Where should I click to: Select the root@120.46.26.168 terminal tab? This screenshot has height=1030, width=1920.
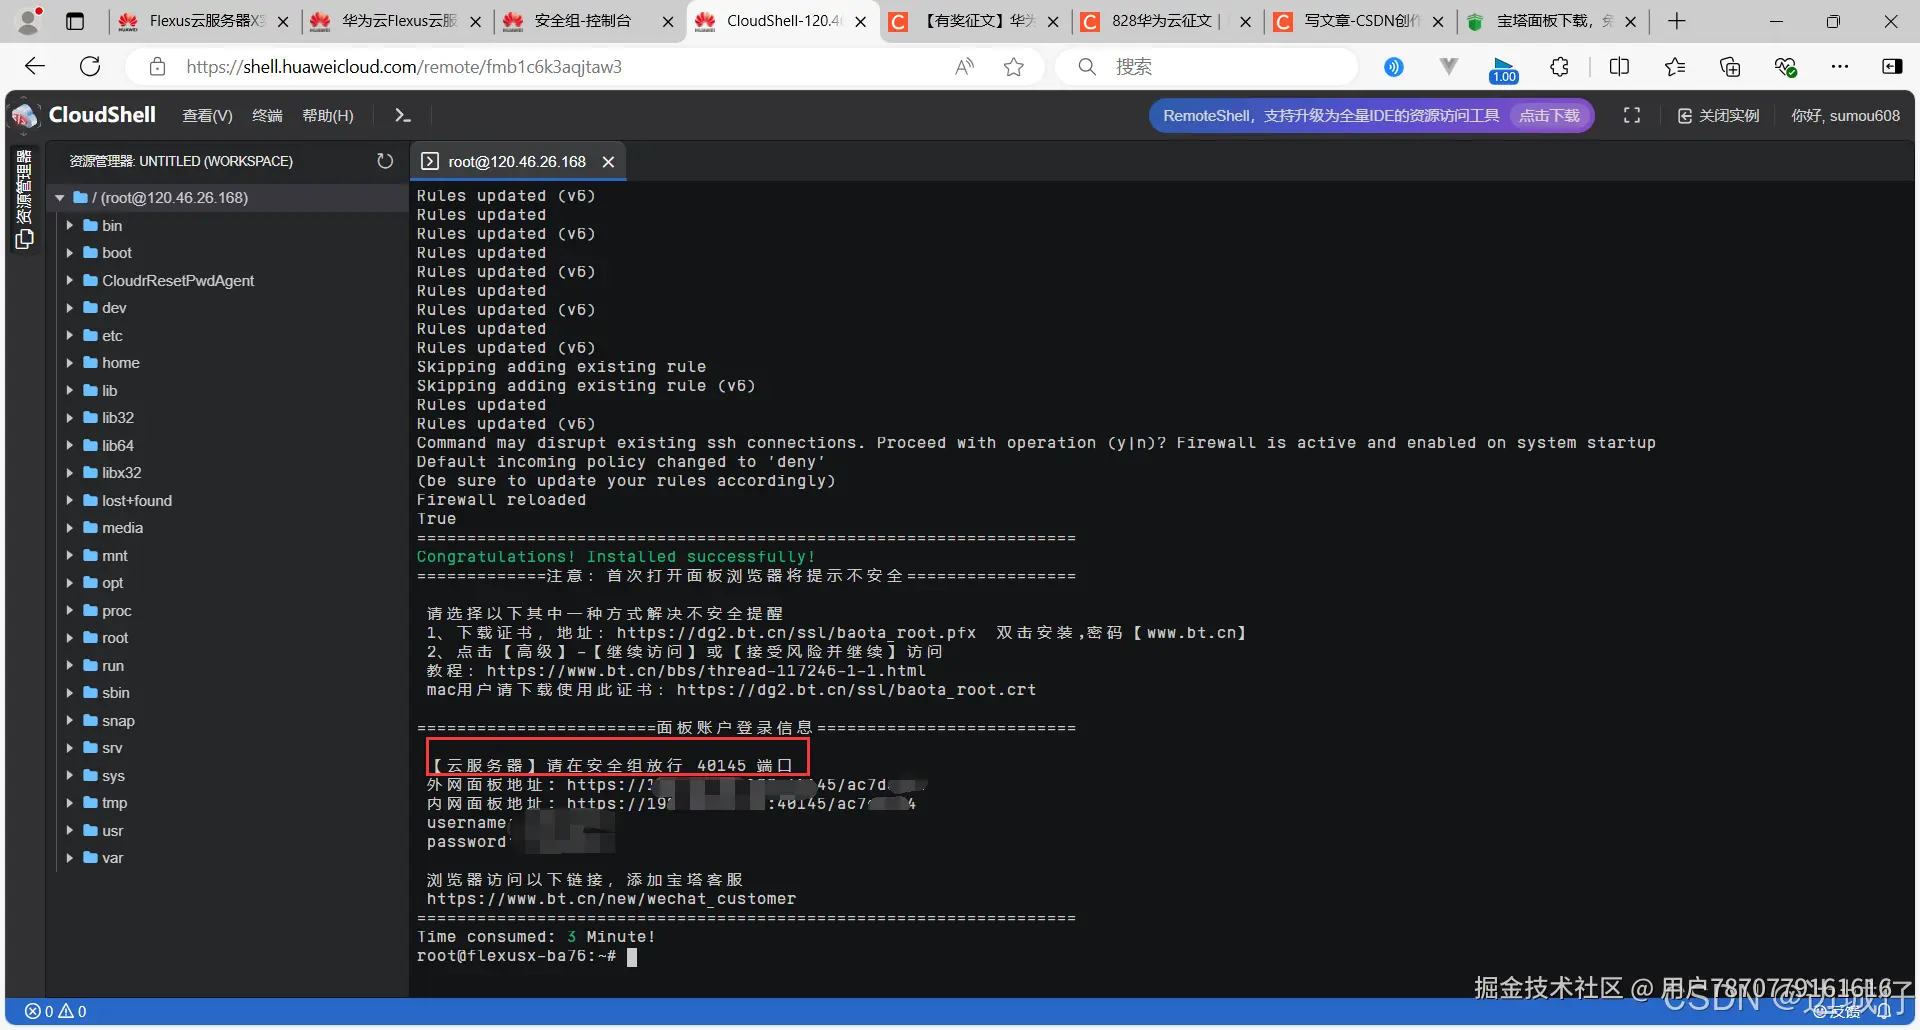tap(517, 162)
